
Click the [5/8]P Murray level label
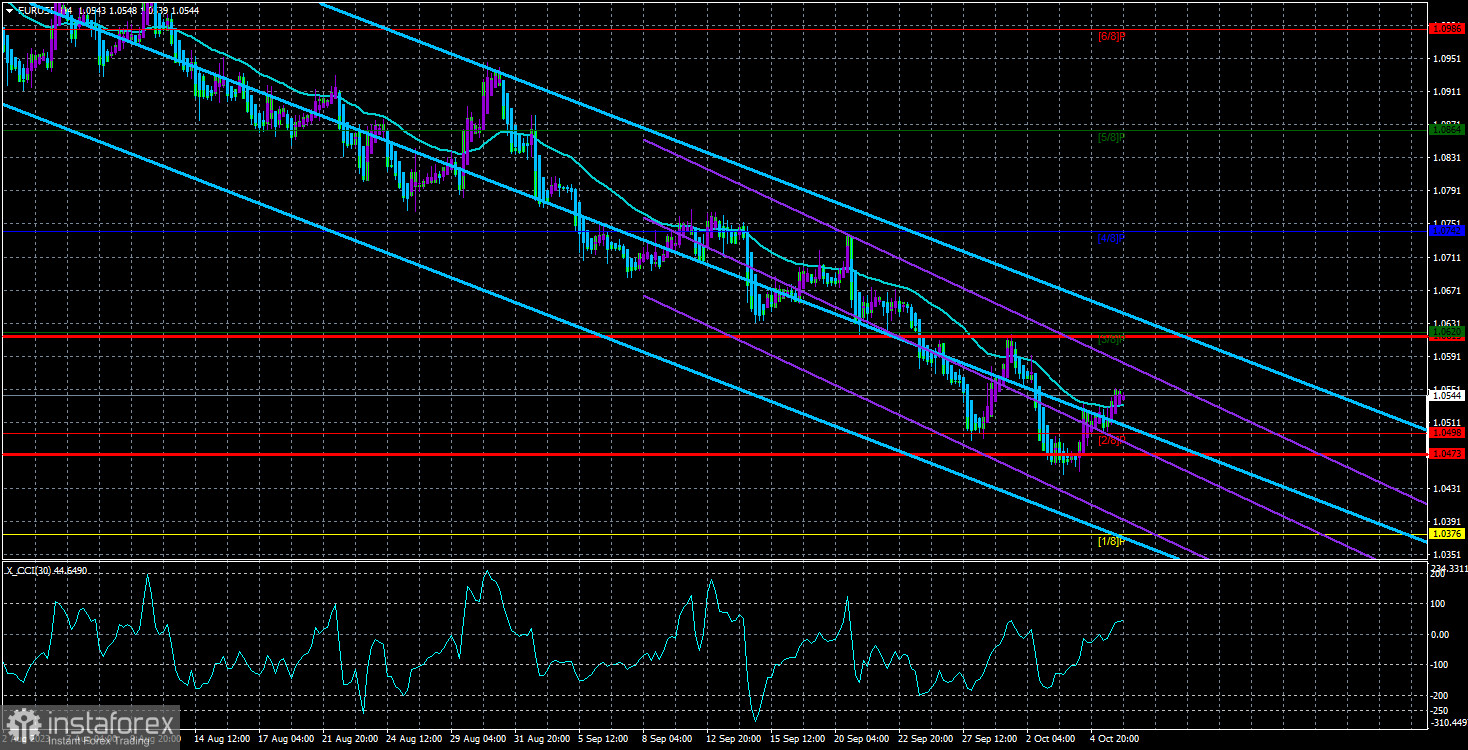coord(1112,136)
